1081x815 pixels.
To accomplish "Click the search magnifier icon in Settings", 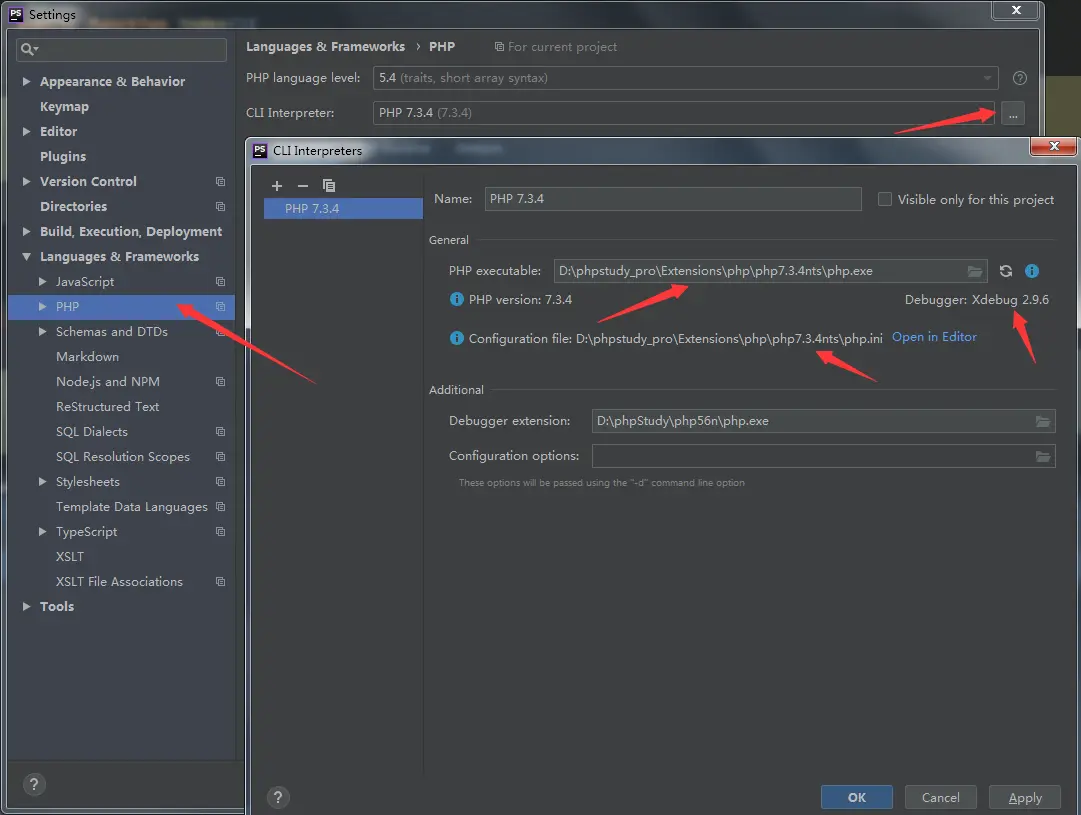I will [29, 49].
